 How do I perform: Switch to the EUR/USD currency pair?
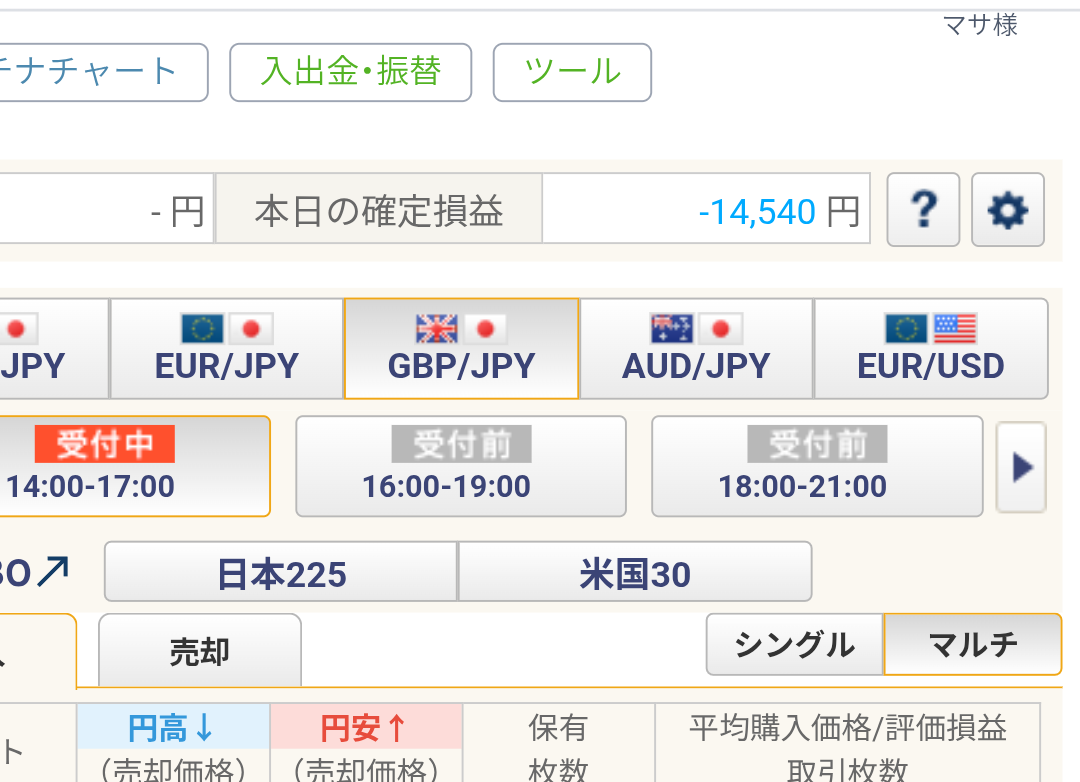[931, 348]
